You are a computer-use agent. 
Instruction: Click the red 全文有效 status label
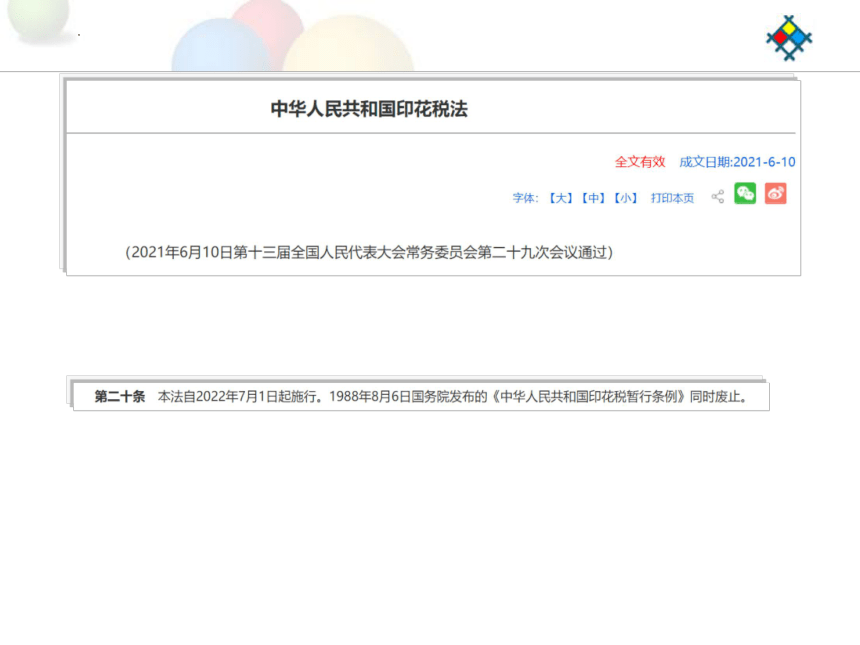(x=640, y=162)
